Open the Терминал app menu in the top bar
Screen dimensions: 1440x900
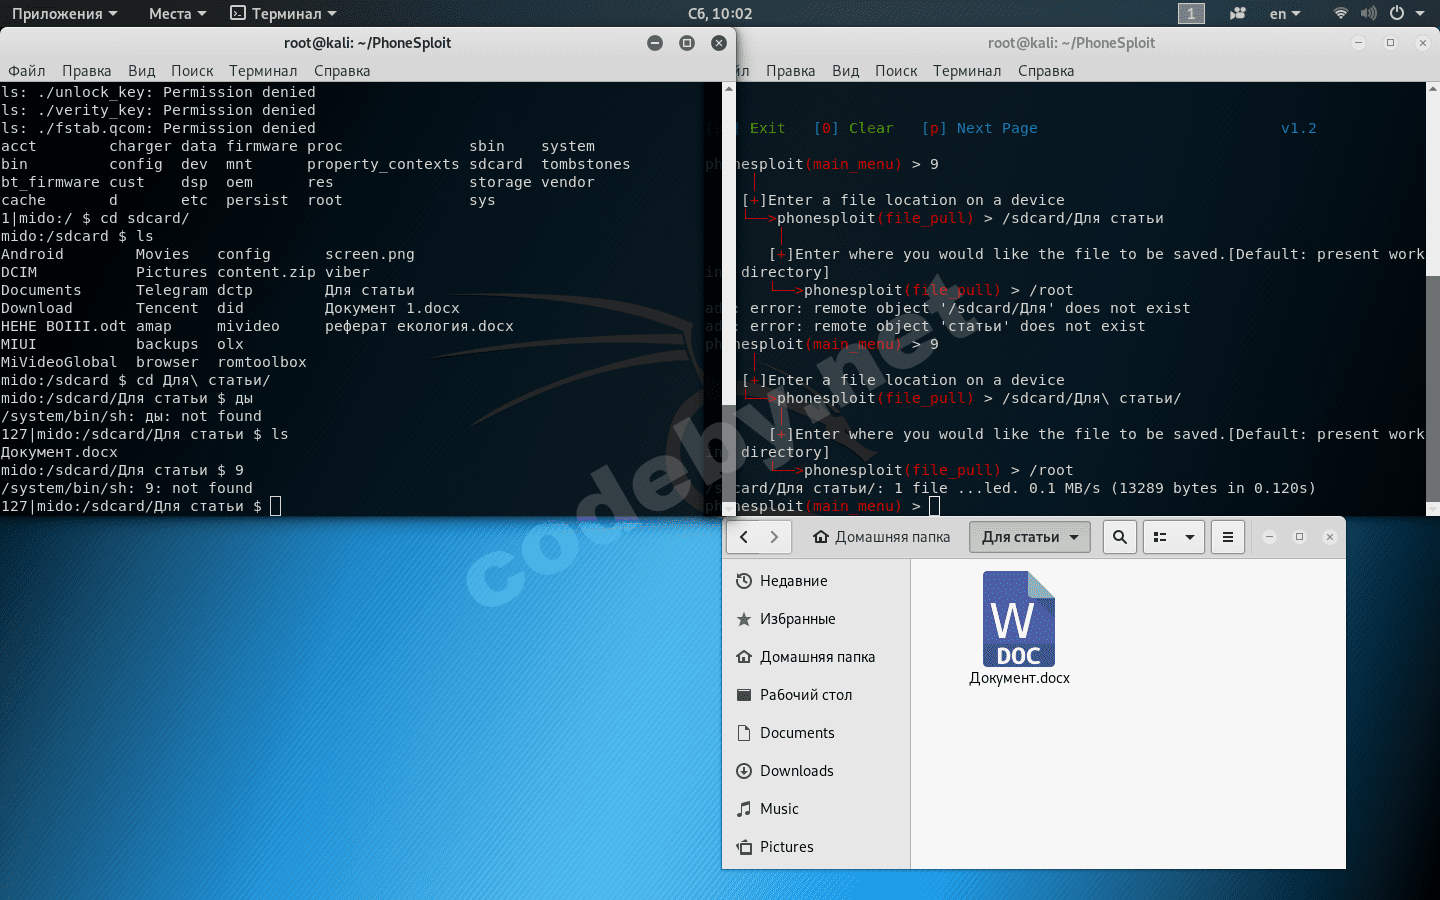pos(283,13)
